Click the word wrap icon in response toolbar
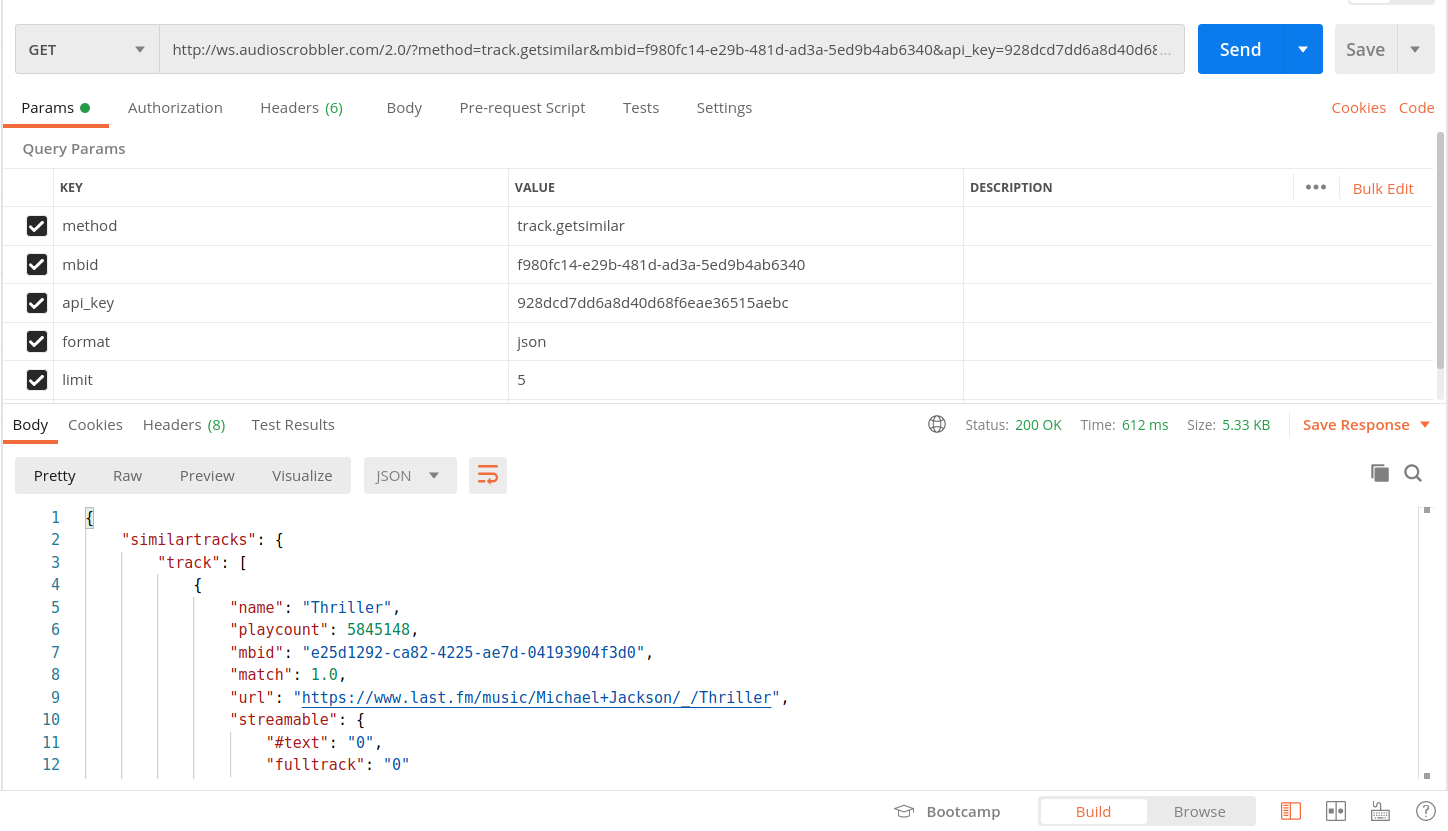 coord(488,475)
